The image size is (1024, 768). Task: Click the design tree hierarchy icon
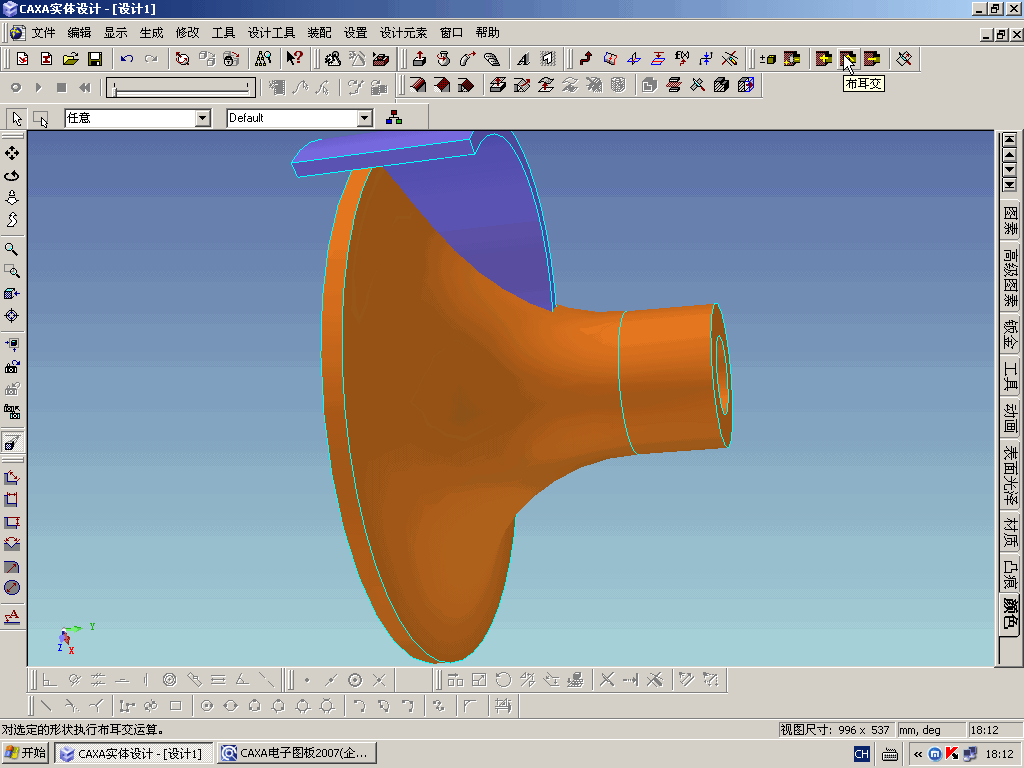[394, 118]
